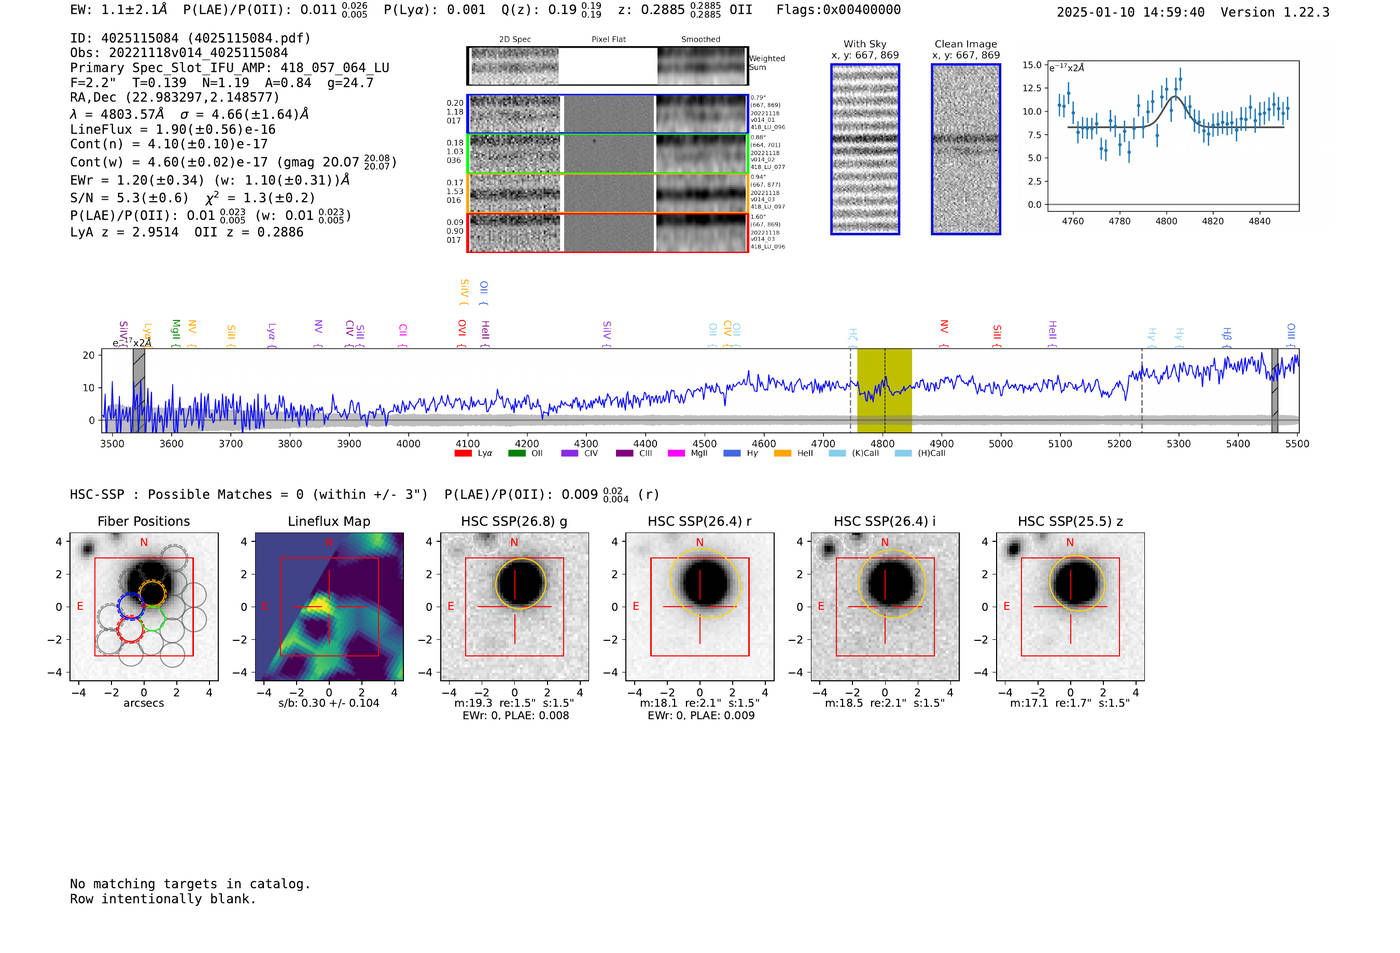Screen dimensions: 1400x953
Task: Click the red dashed fiber circle in Fiber Positions
Action: (131, 629)
